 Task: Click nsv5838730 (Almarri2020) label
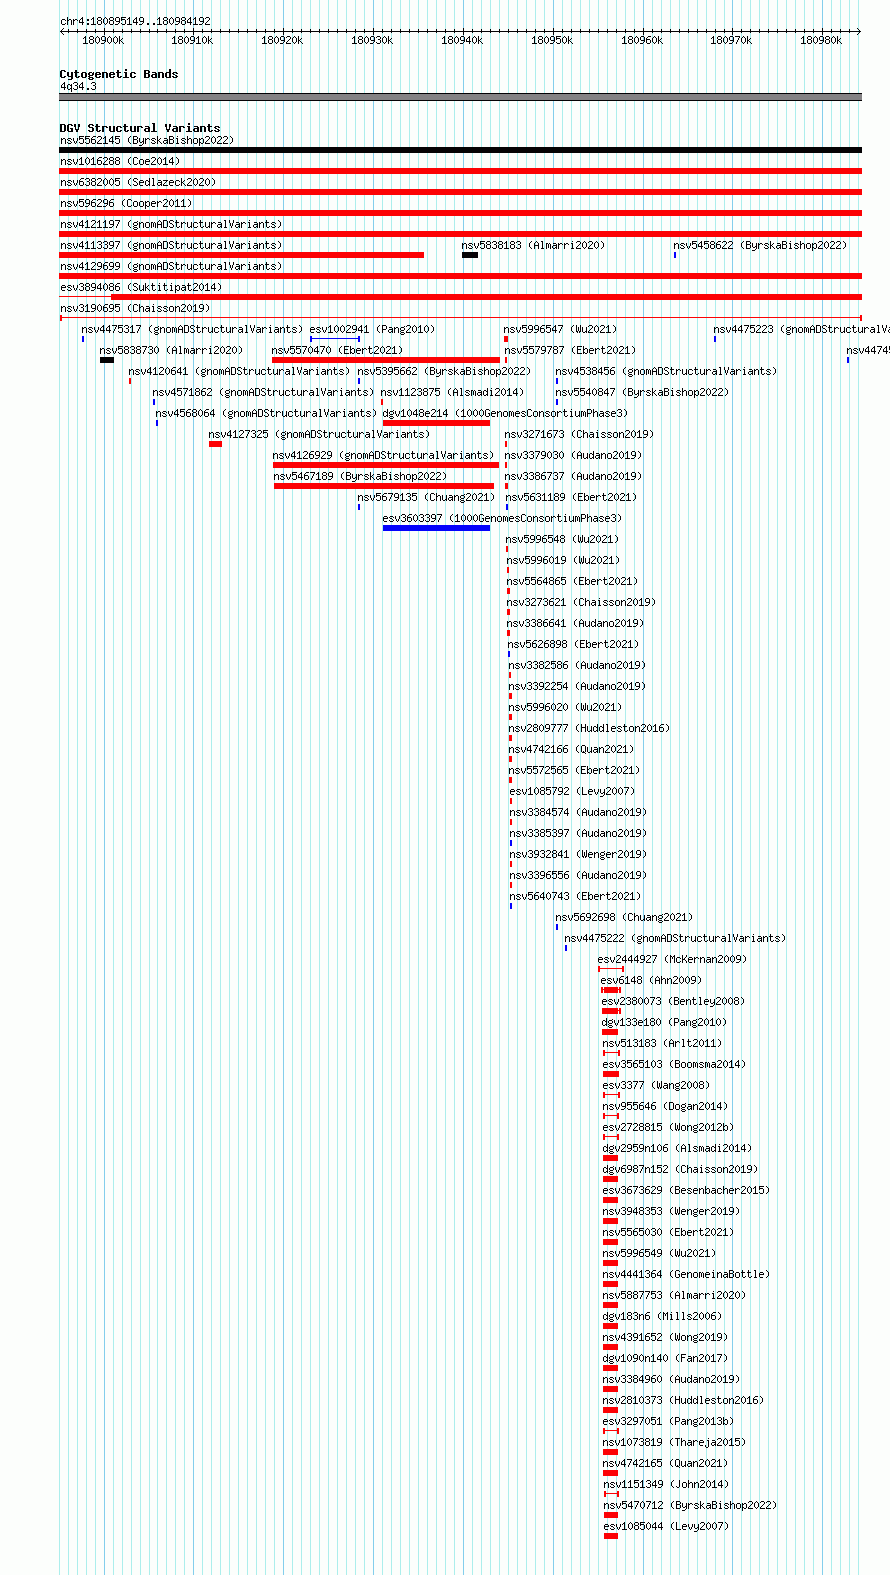point(171,351)
